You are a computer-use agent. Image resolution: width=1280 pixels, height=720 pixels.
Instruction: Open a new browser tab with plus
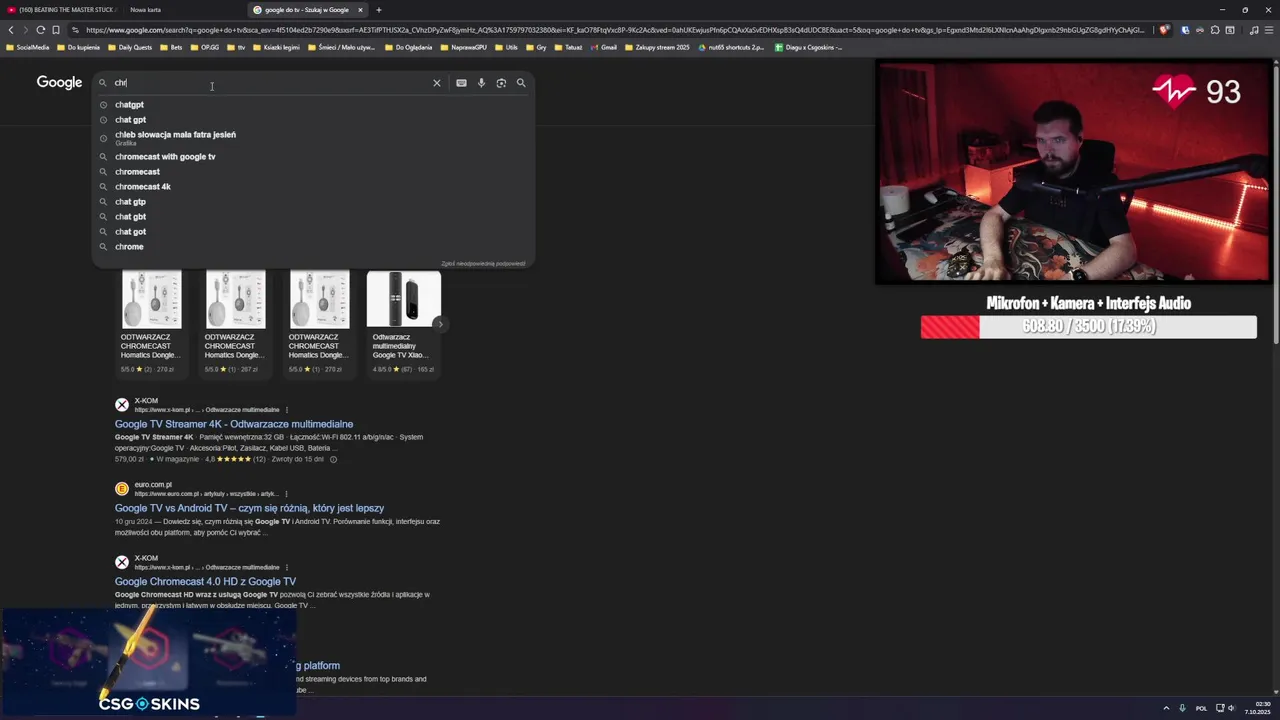pyautogui.click(x=379, y=10)
